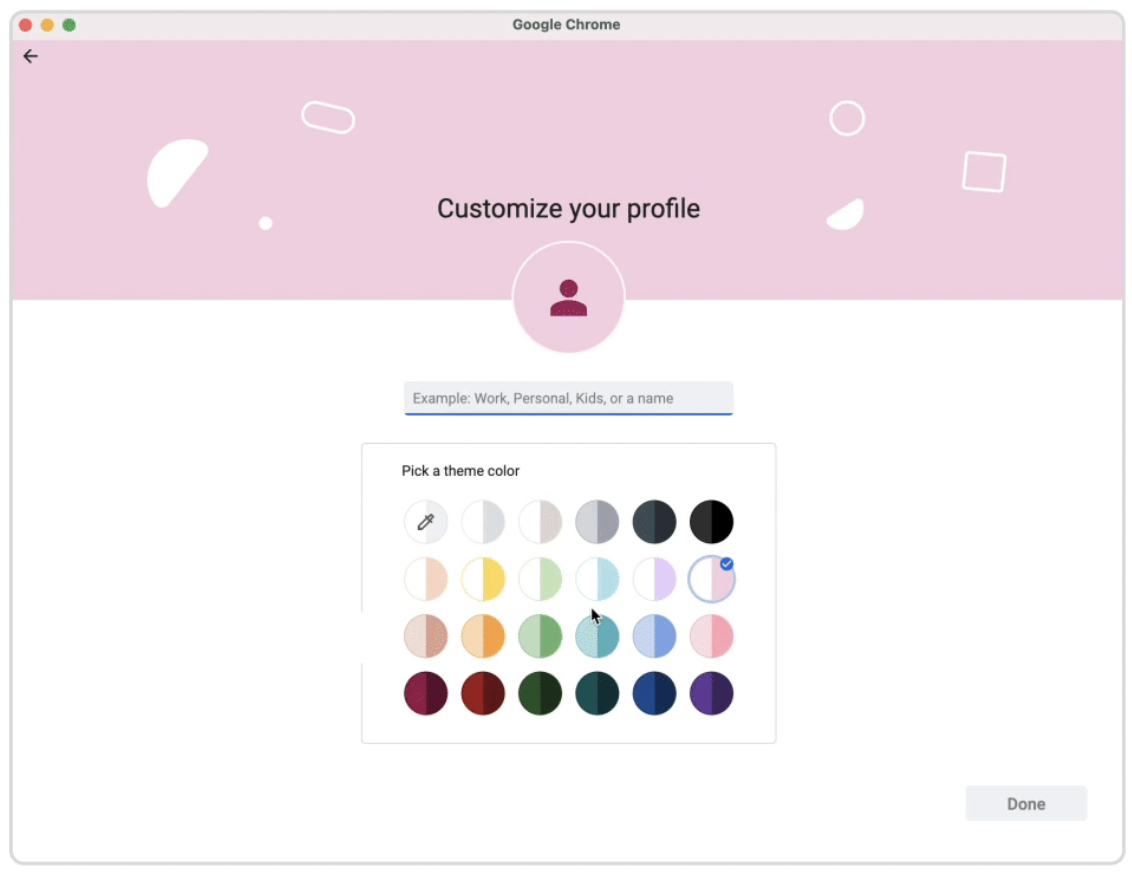Open the custom color eyedropper picker
The height and width of the screenshot is (875, 1132).
[425, 521]
